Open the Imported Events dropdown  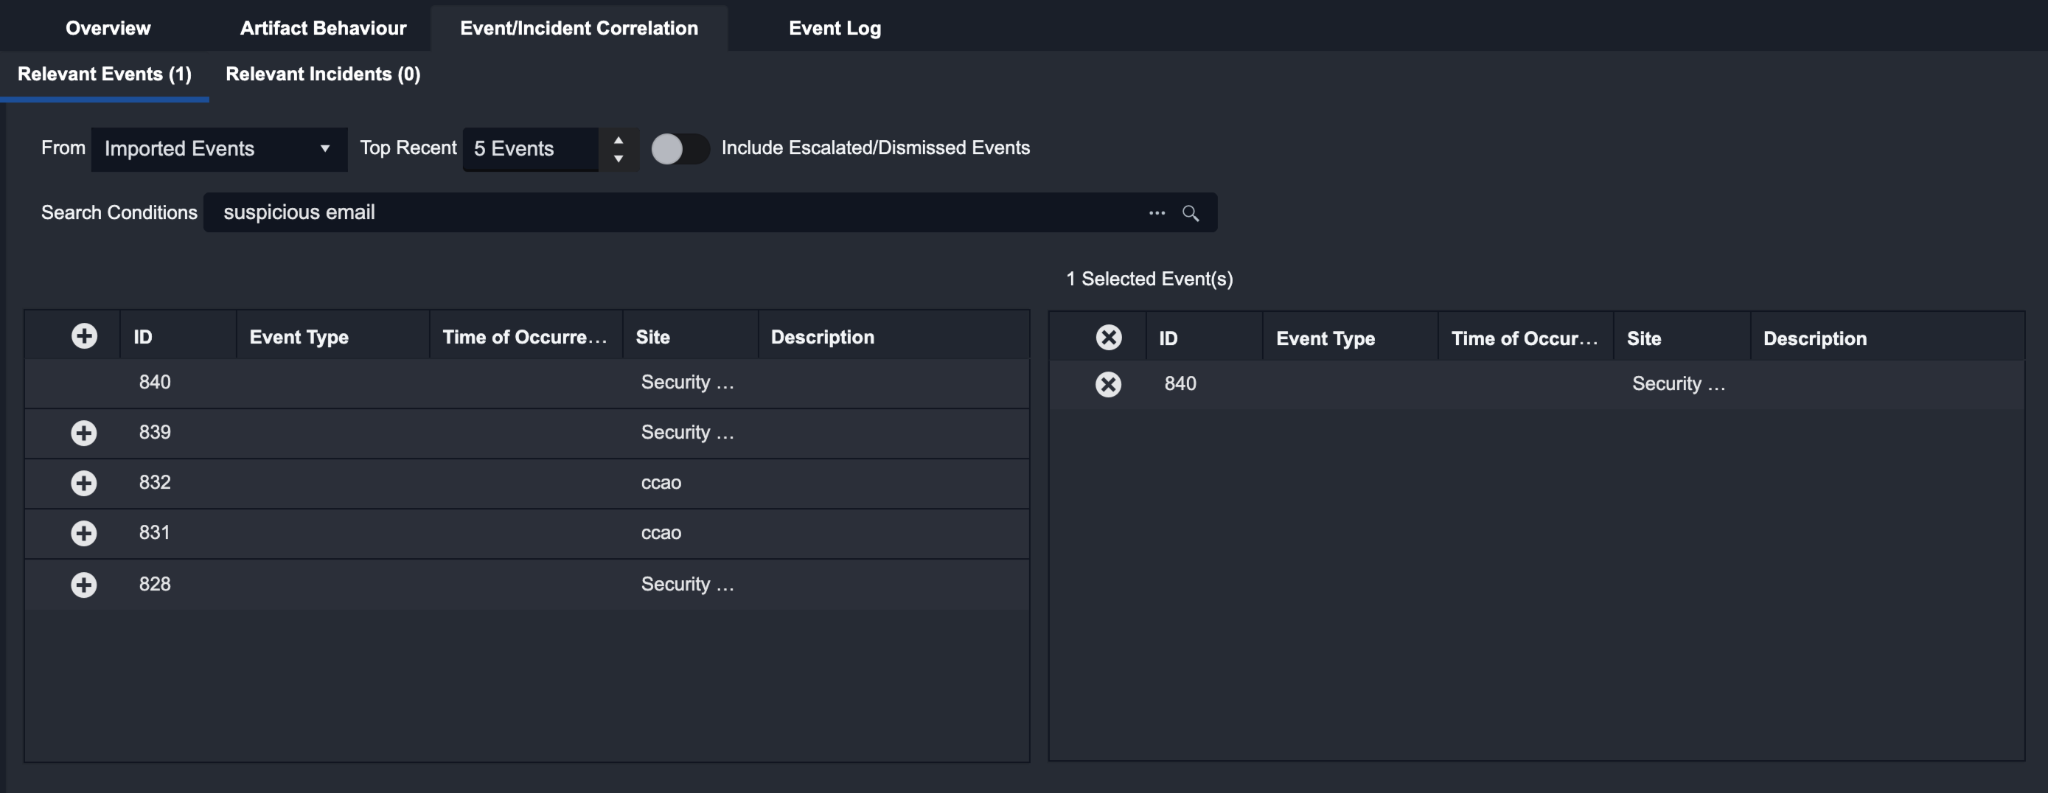point(218,149)
